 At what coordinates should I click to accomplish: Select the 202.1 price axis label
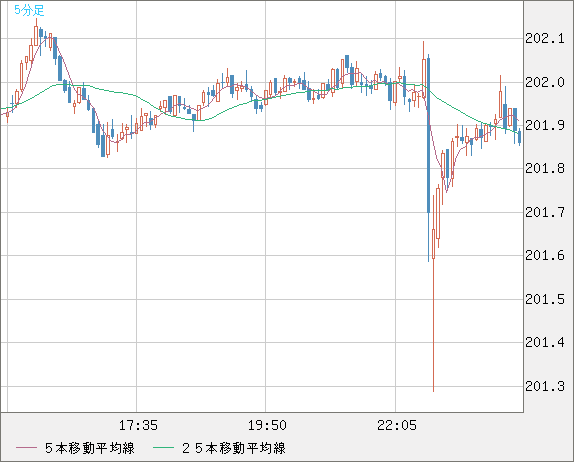[x=545, y=38]
